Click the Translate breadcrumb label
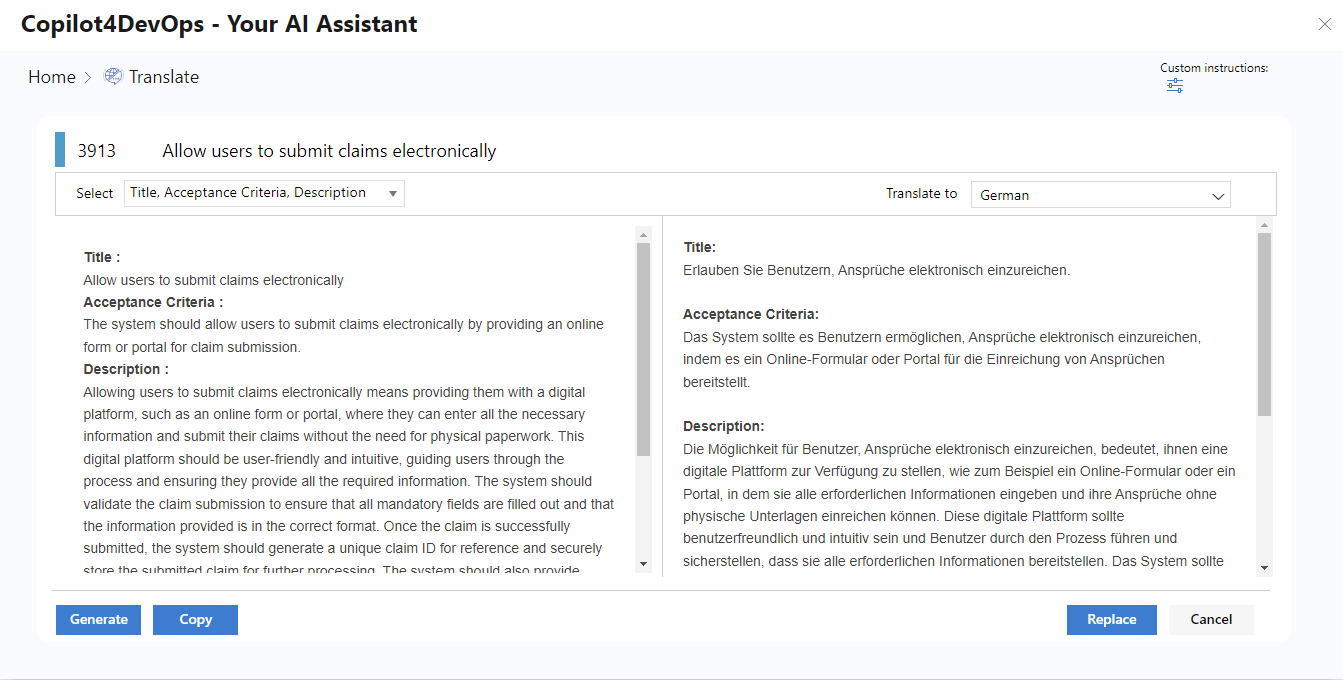The image size is (1343, 680). (164, 77)
